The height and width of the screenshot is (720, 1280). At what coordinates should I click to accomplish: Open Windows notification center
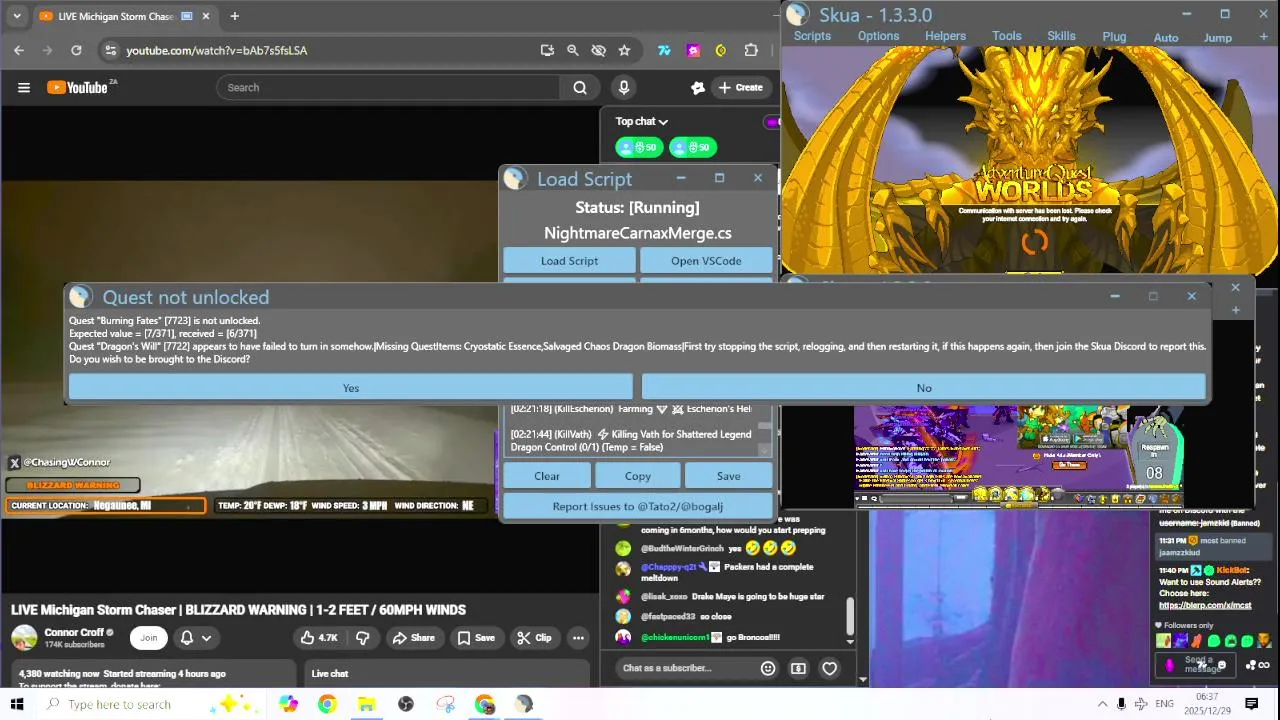click(x=1251, y=704)
